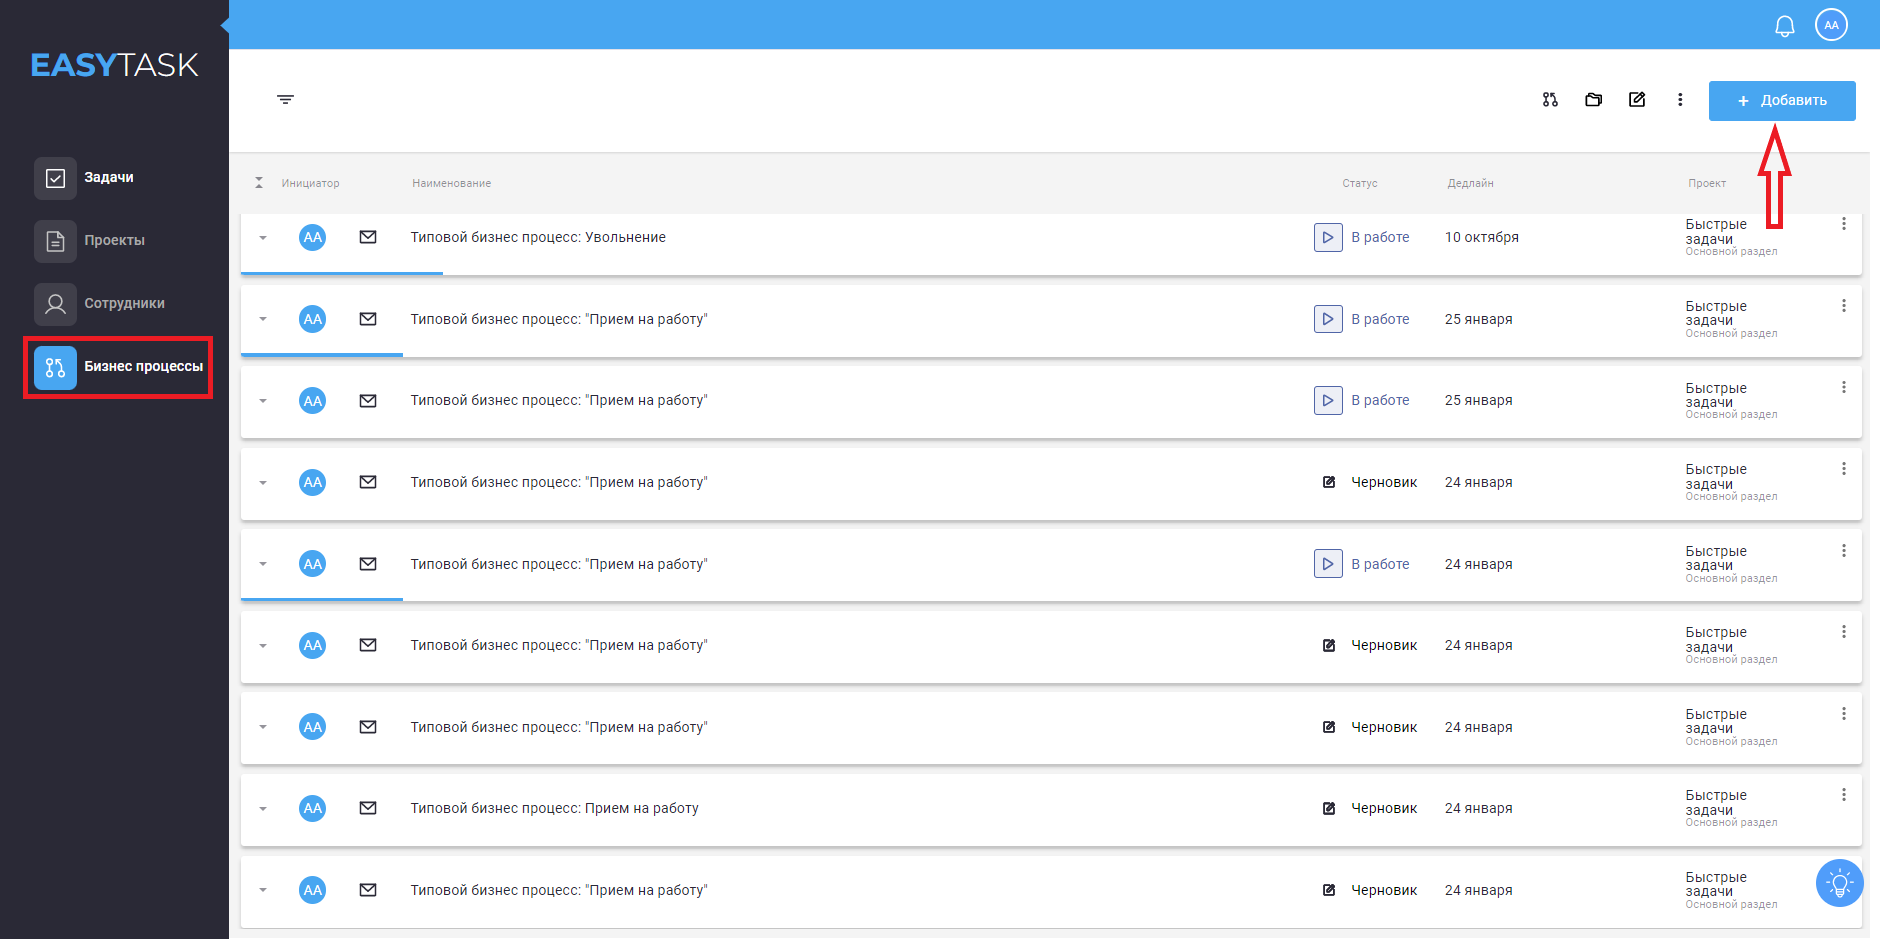Click the folders icon in toolbar
The image size is (1881, 939).
point(1594,100)
